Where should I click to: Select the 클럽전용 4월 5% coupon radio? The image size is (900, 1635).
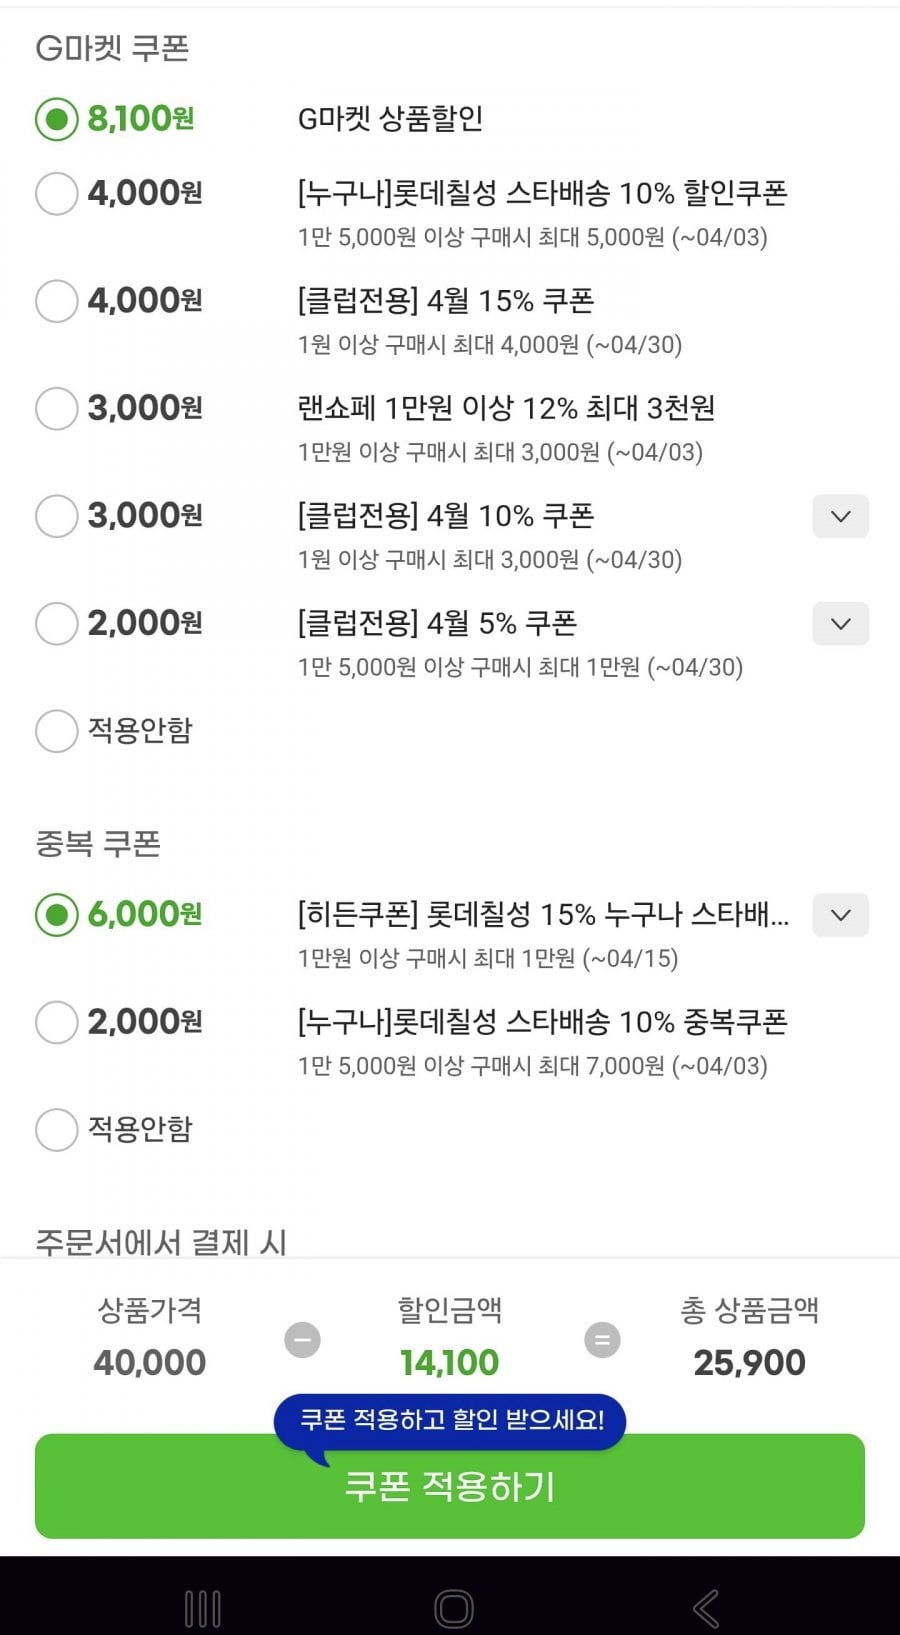click(57, 624)
